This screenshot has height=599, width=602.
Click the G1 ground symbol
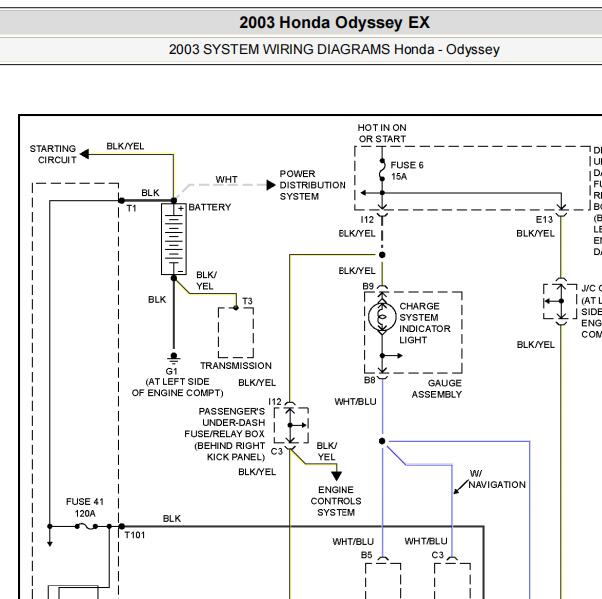coord(174,358)
